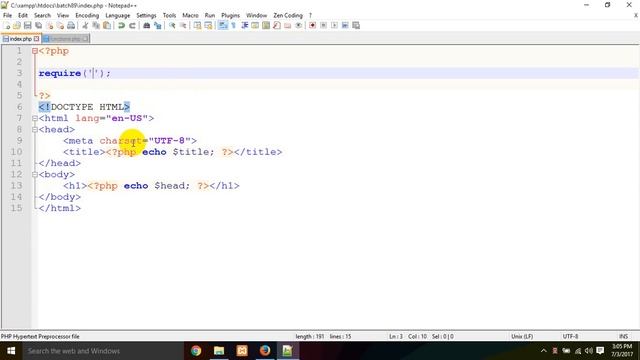Viewport: 640px width, 360px height.
Task: Zoom out using the toolbar magnifier
Action: pos(183,25)
